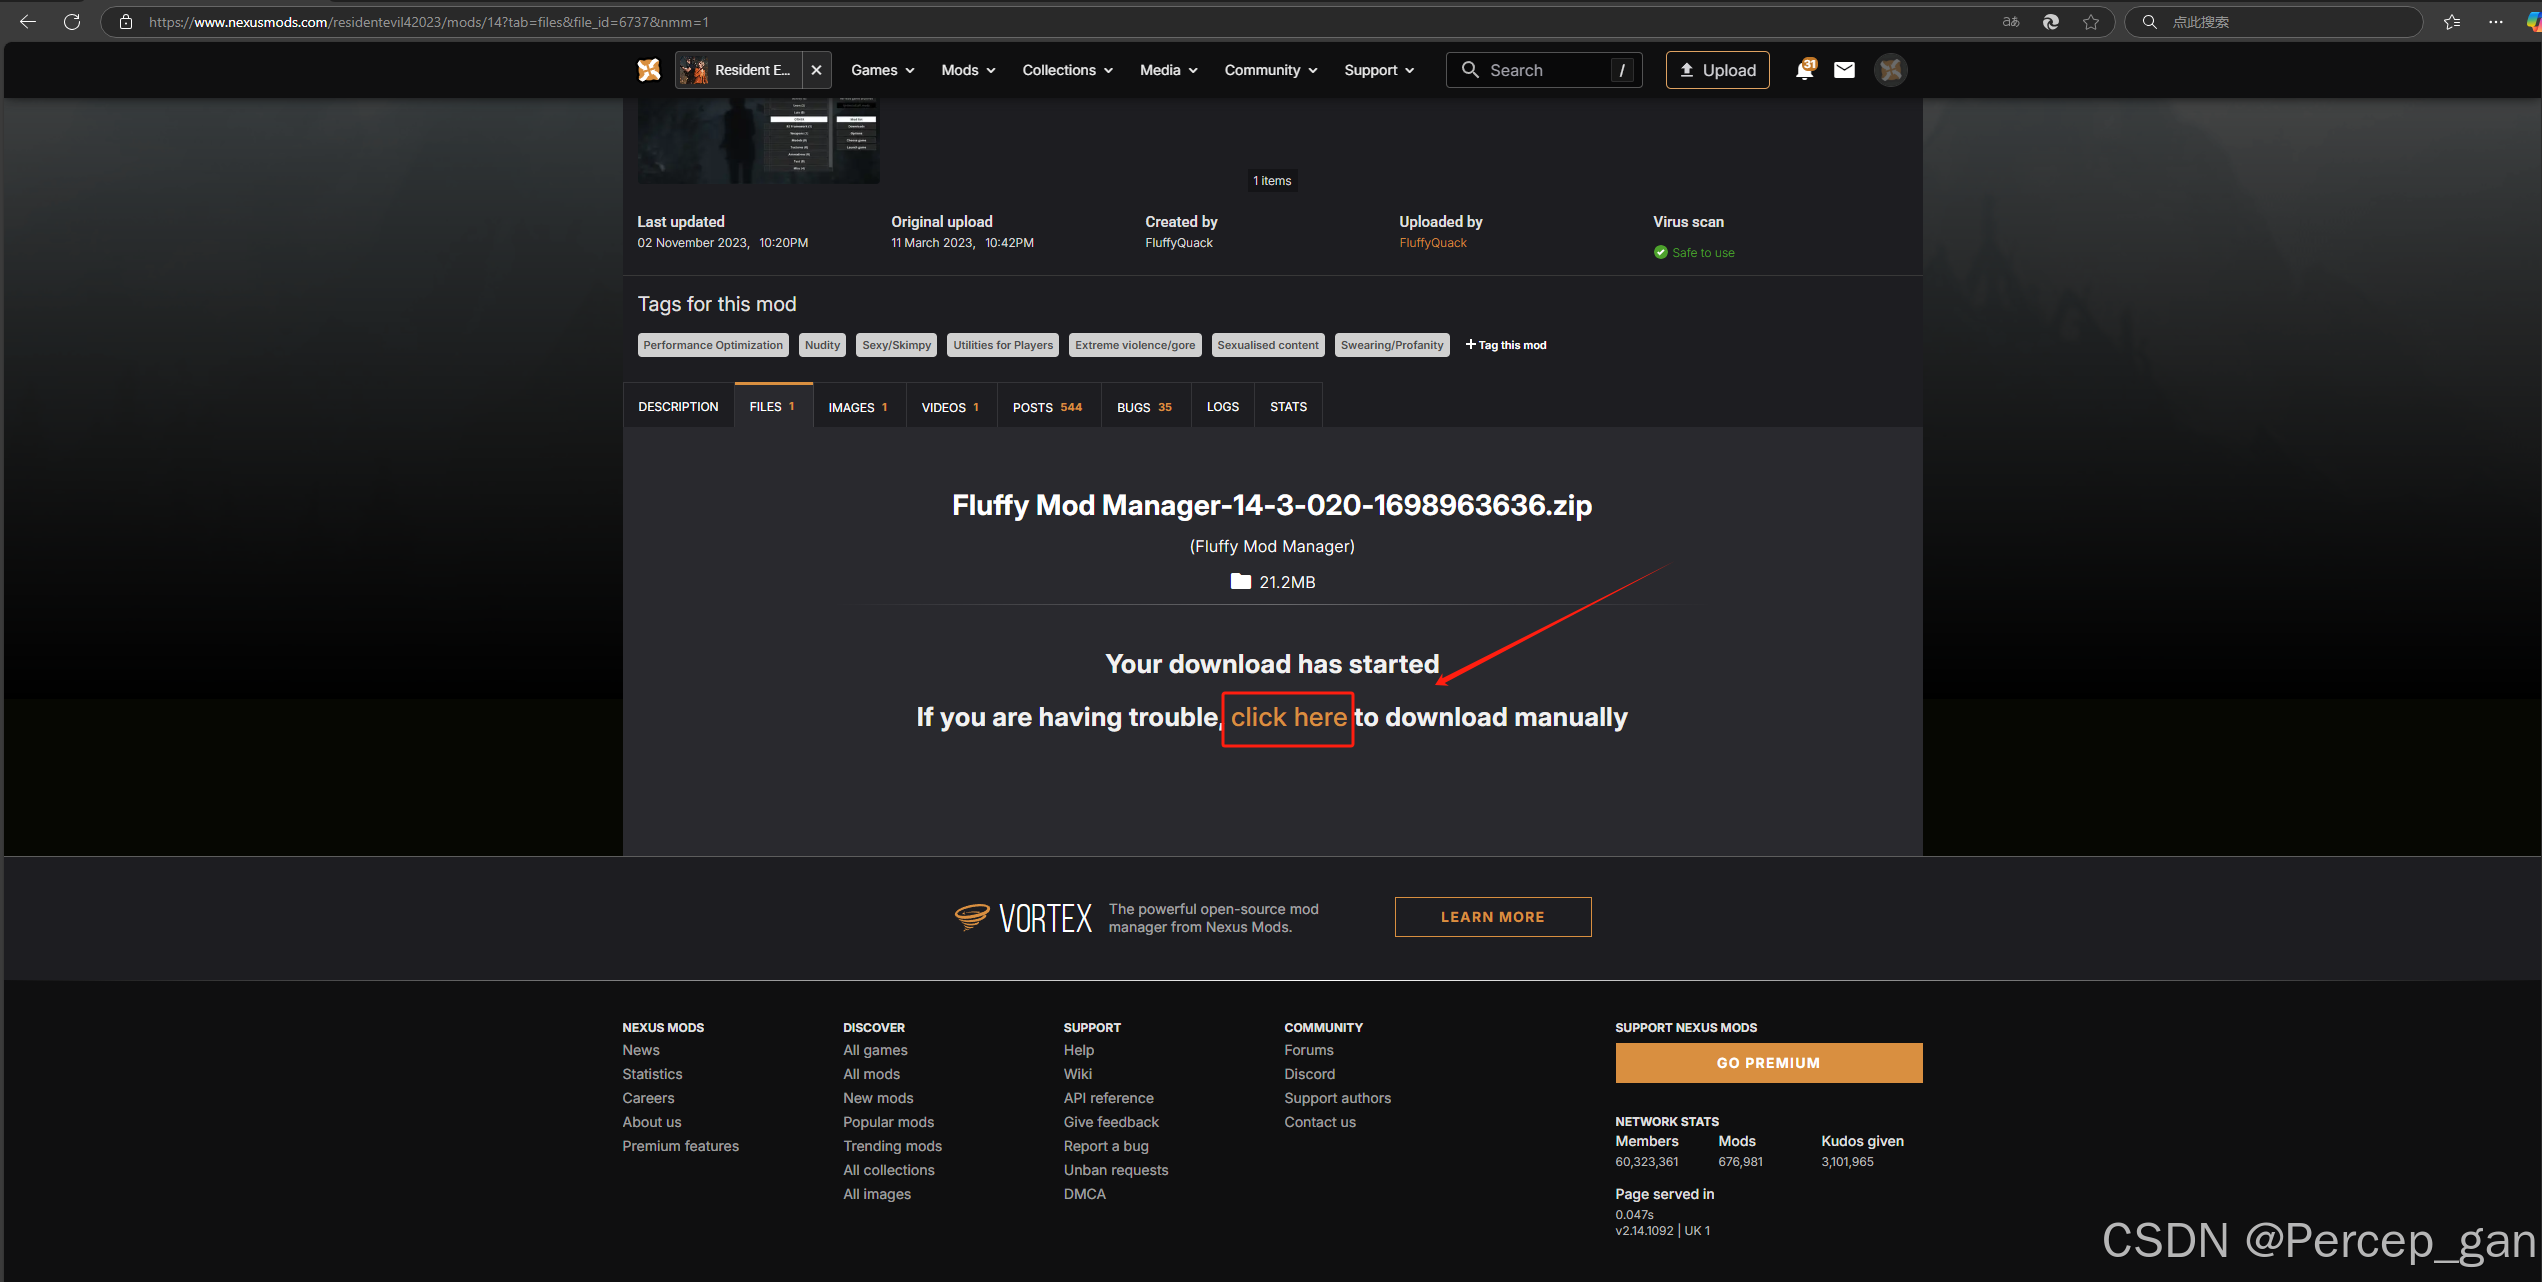Open browser settings ellipsis menu
2542x1282 pixels.
click(x=2496, y=22)
